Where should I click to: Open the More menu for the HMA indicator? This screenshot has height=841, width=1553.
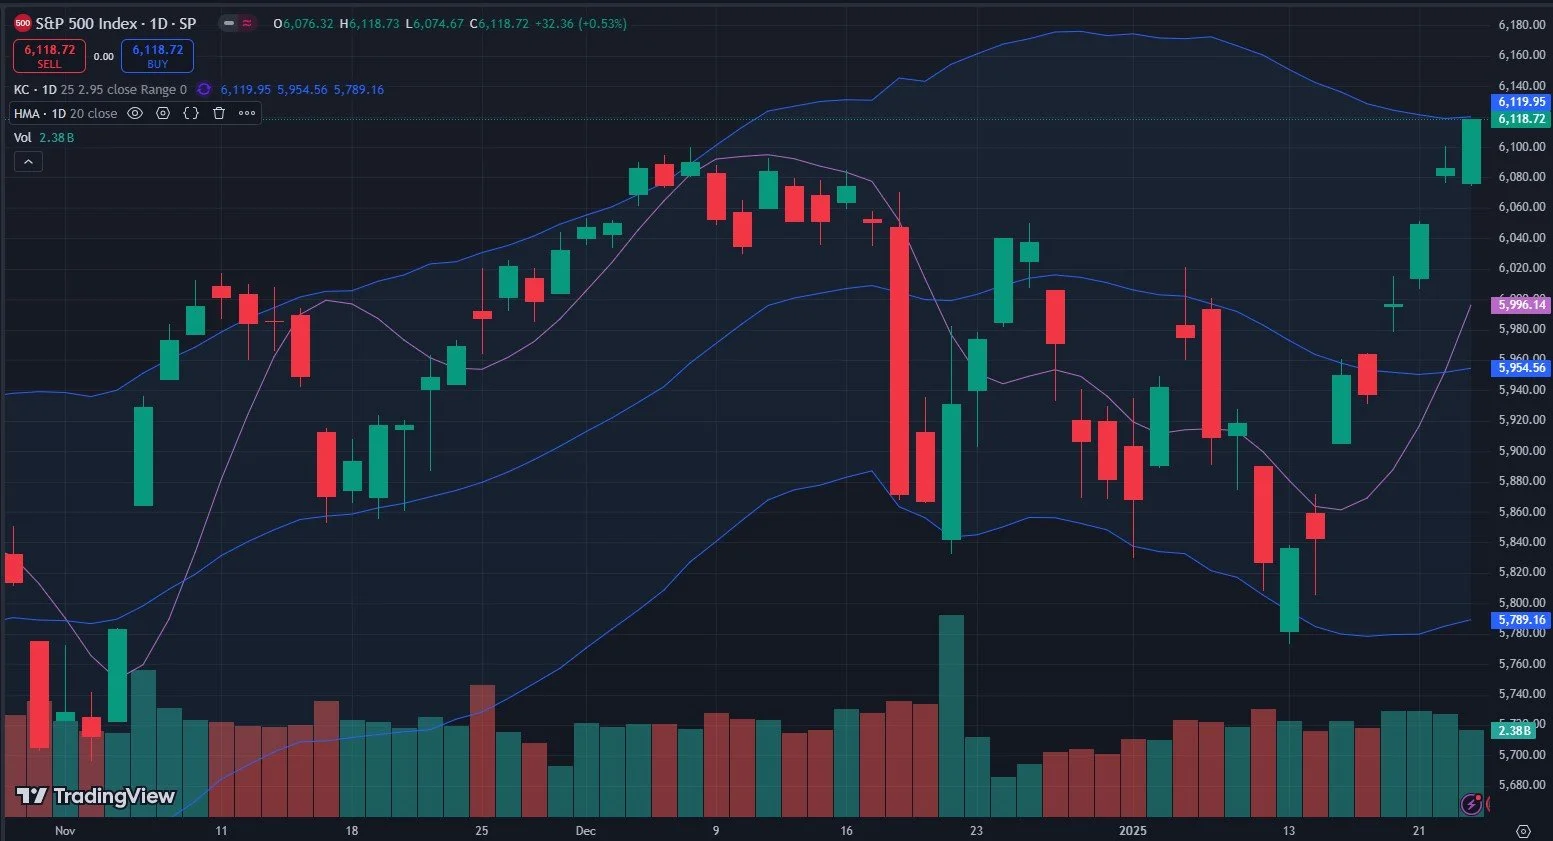tap(247, 114)
